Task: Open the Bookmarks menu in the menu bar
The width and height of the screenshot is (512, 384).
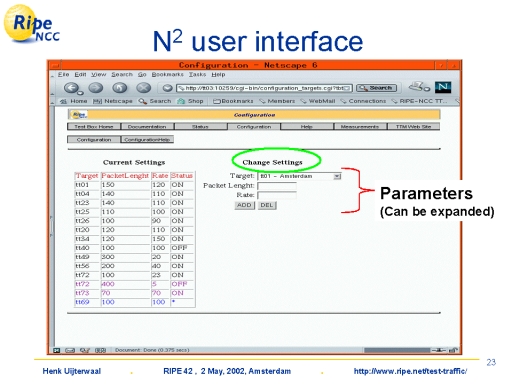Action: pyautogui.click(x=167, y=74)
